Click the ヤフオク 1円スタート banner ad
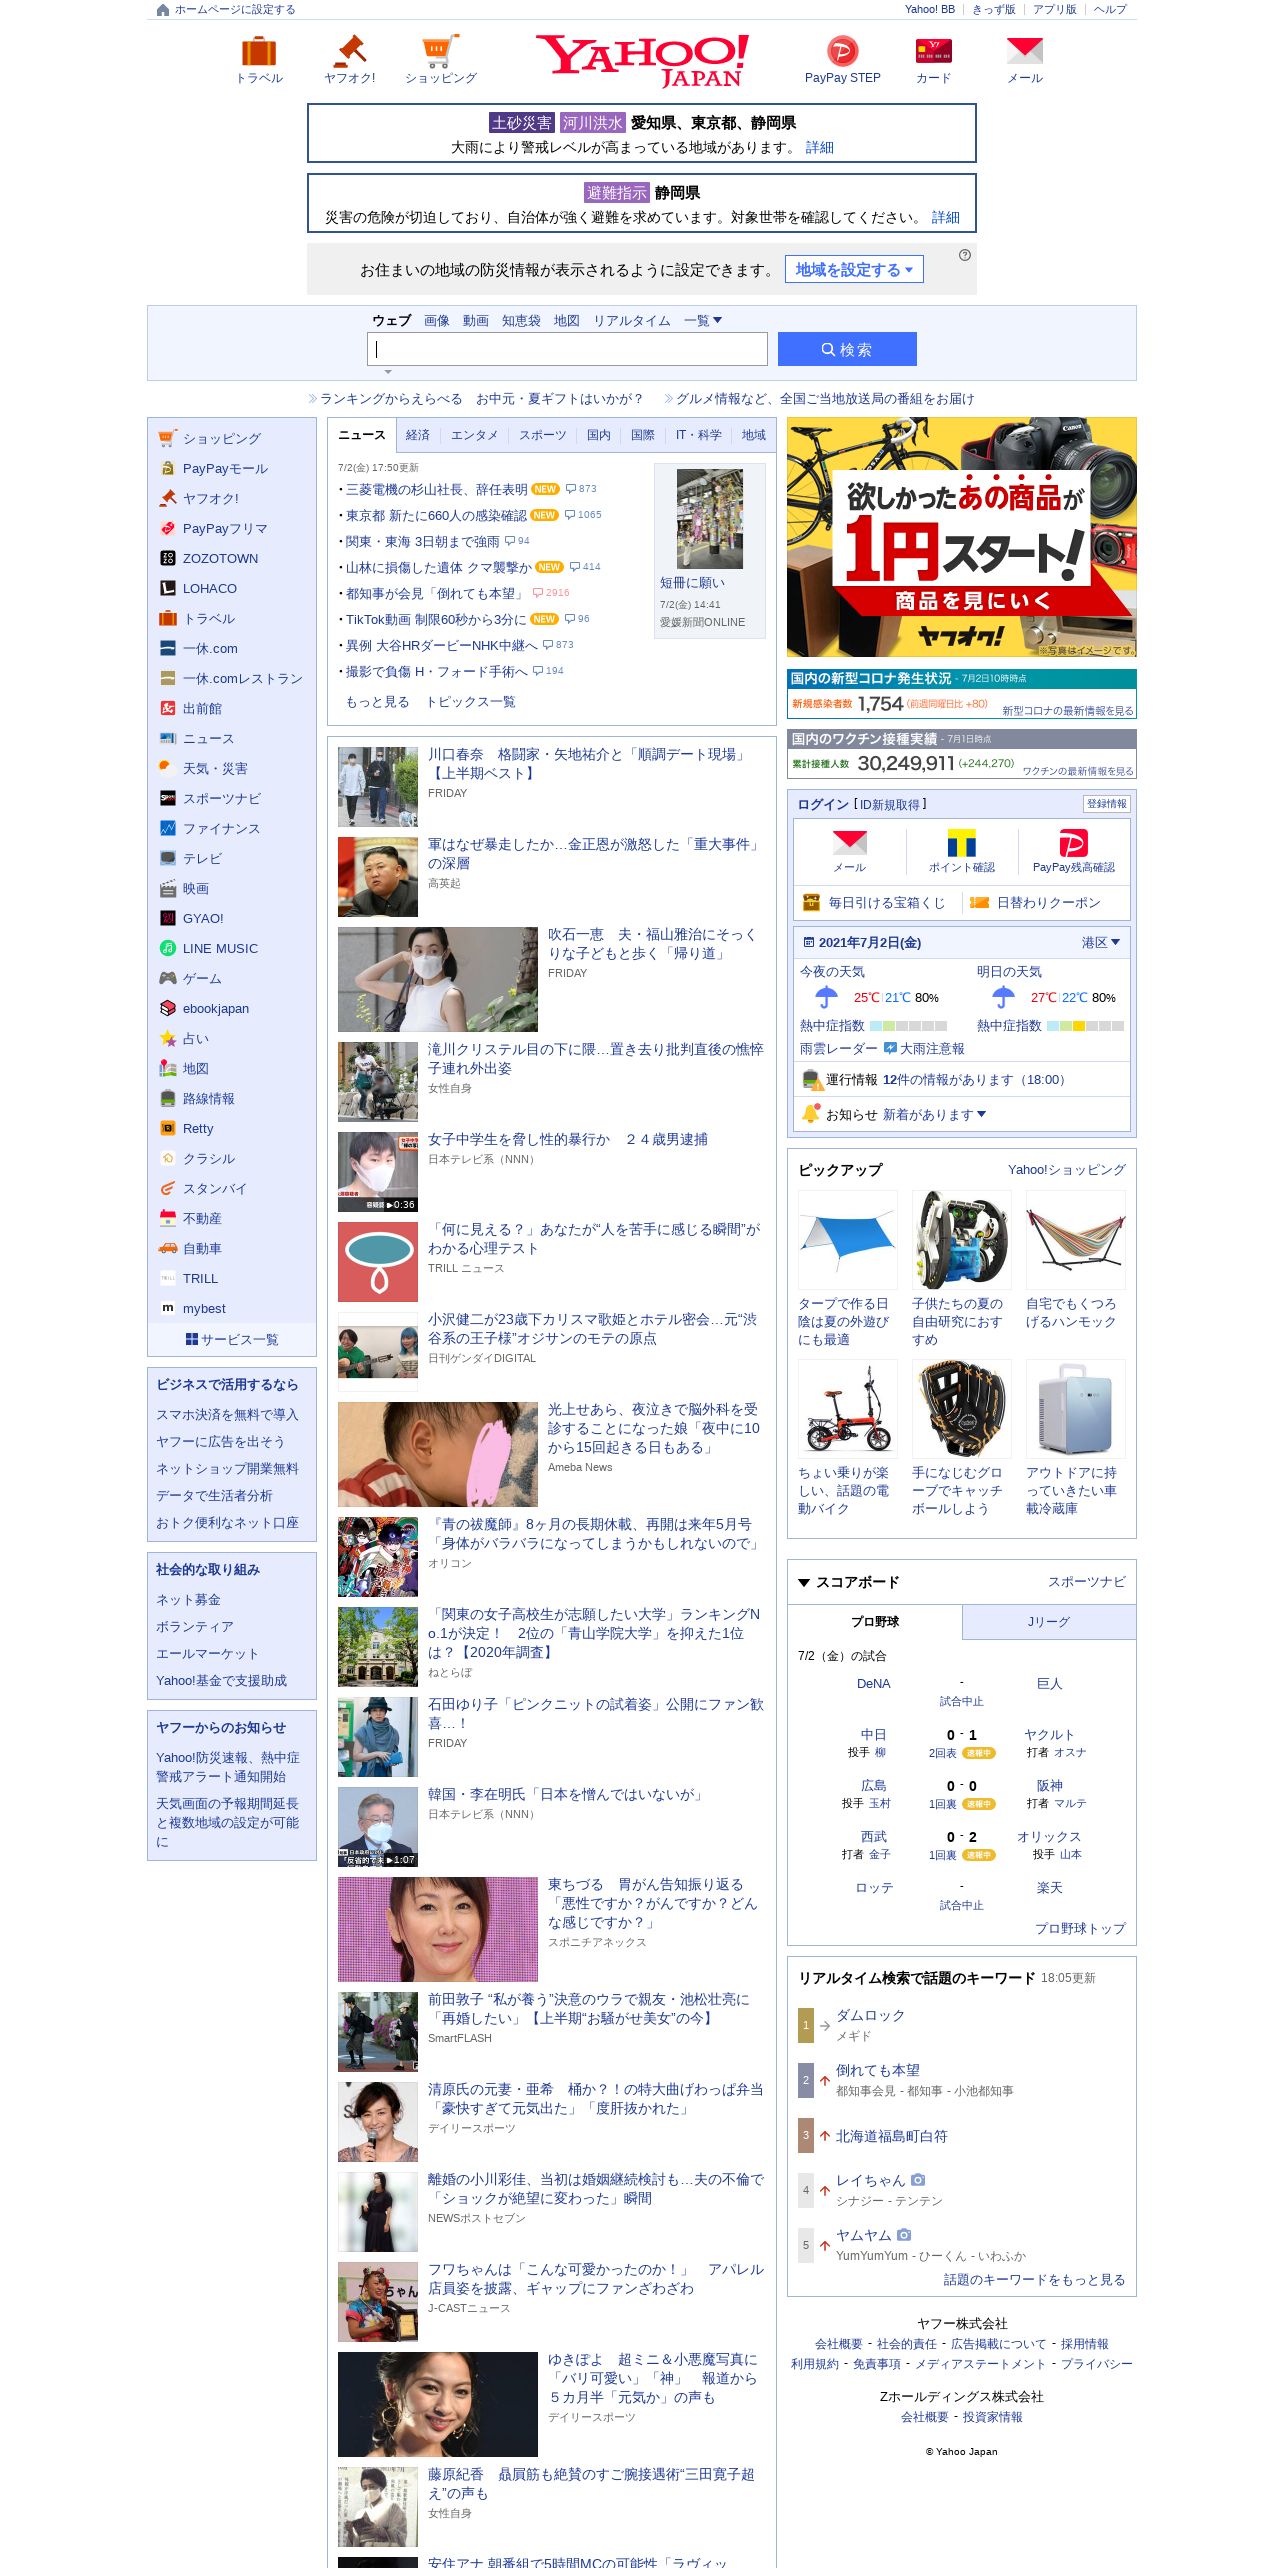 (961, 537)
